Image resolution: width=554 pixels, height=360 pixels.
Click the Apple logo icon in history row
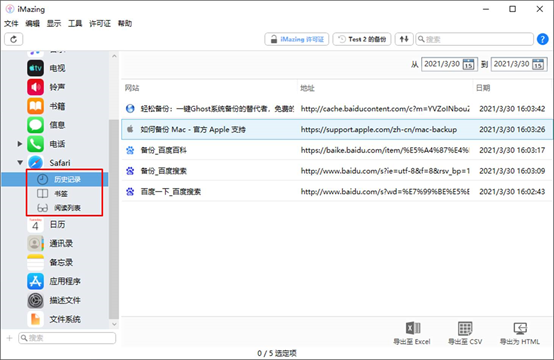point(130,129)
